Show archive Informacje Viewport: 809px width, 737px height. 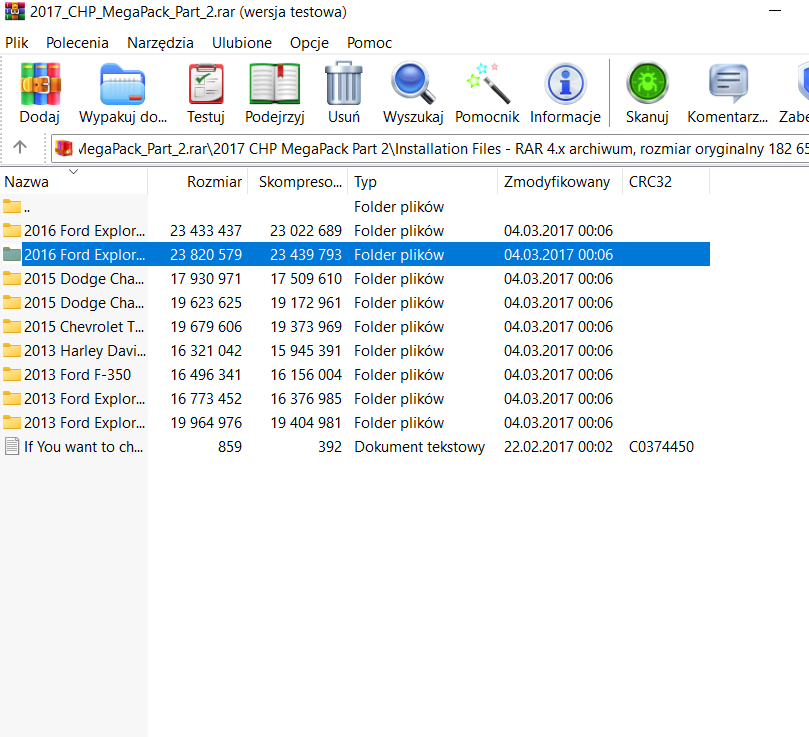coord(565,92)
